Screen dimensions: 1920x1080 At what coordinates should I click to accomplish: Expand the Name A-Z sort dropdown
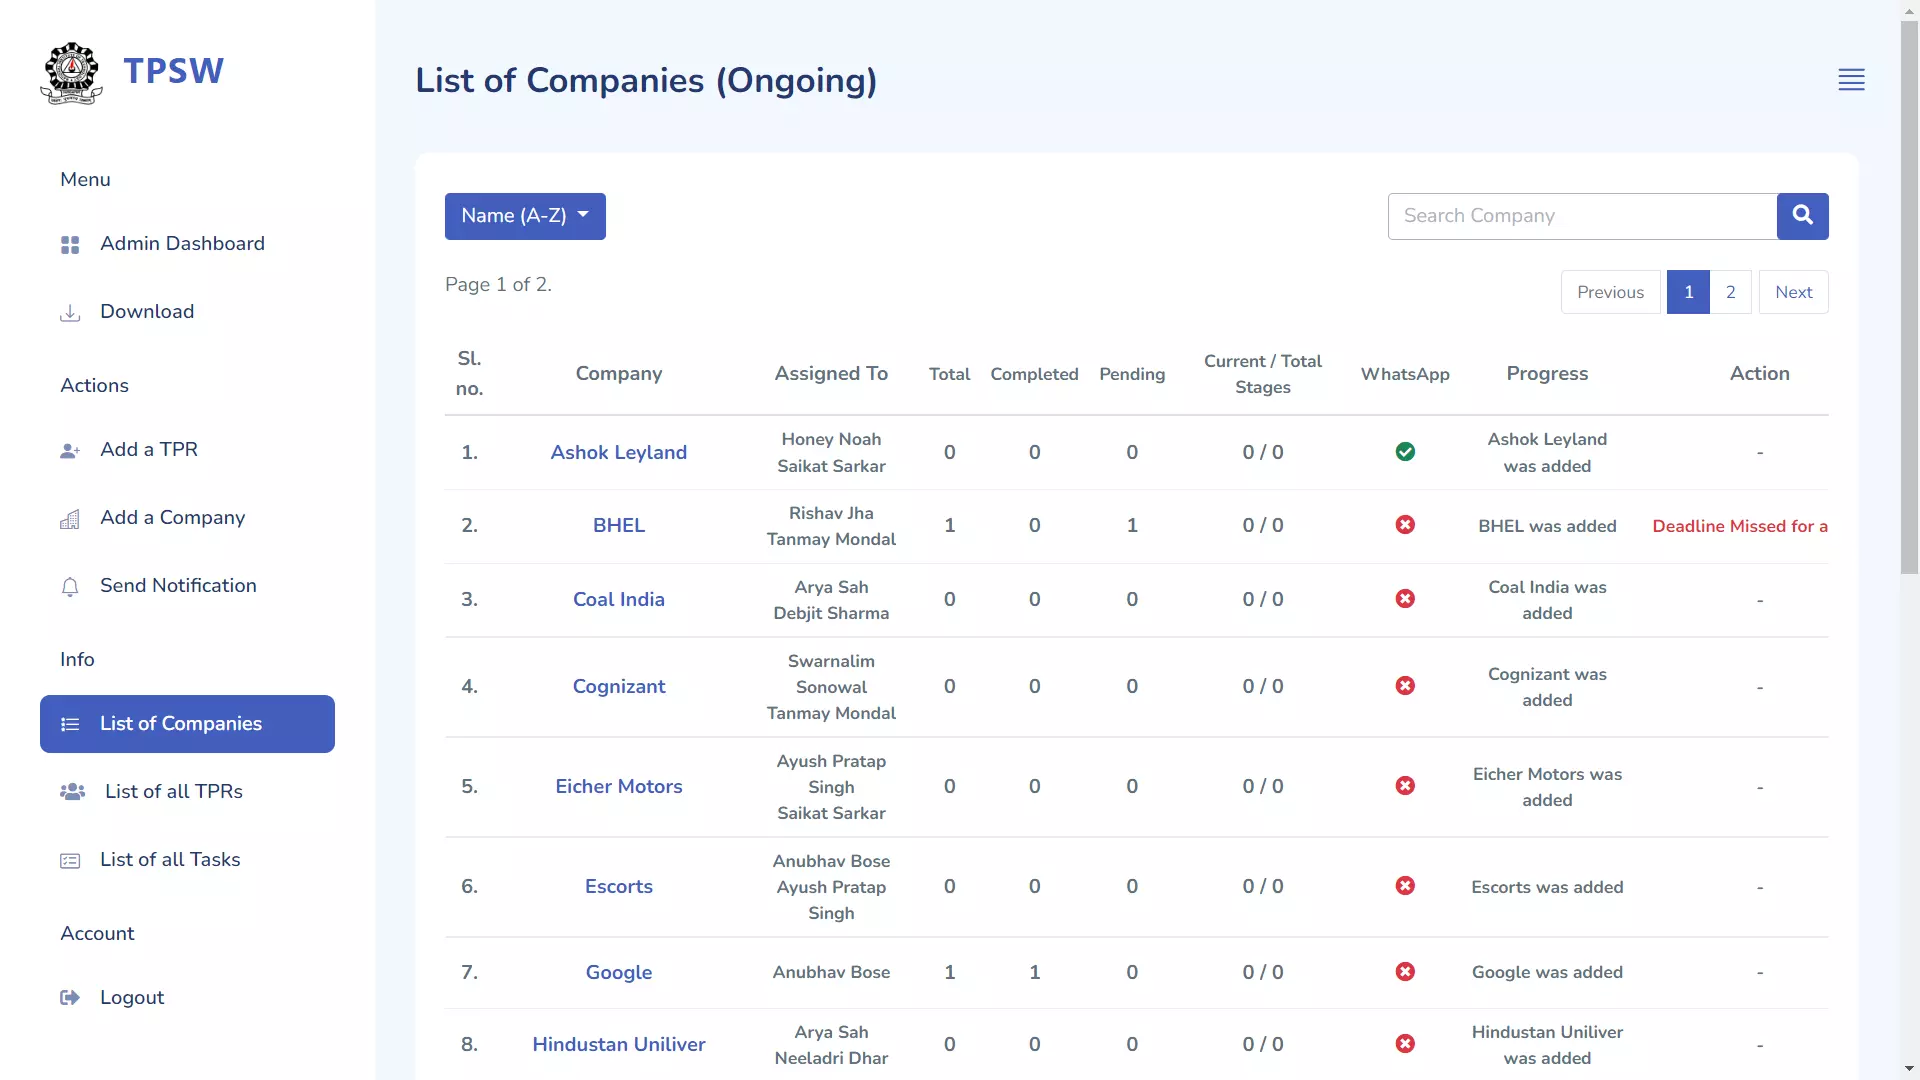(x=525, y=215)
